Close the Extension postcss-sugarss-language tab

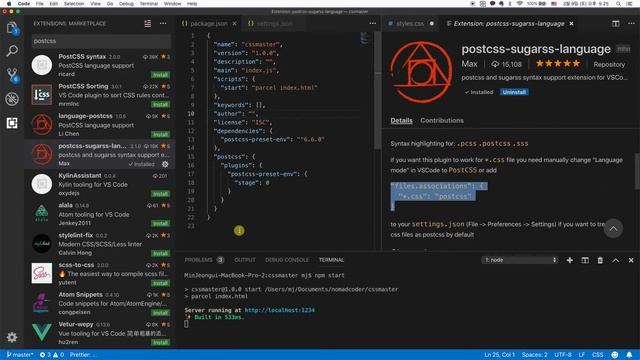[x=571, y=24]
